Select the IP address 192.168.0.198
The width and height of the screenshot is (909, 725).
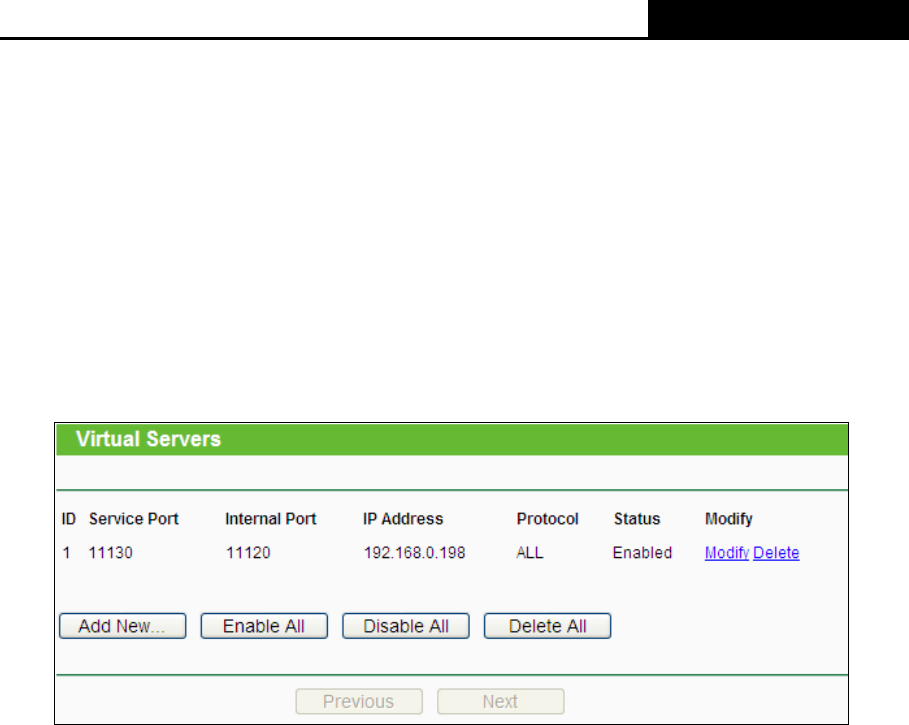point(414,553)
